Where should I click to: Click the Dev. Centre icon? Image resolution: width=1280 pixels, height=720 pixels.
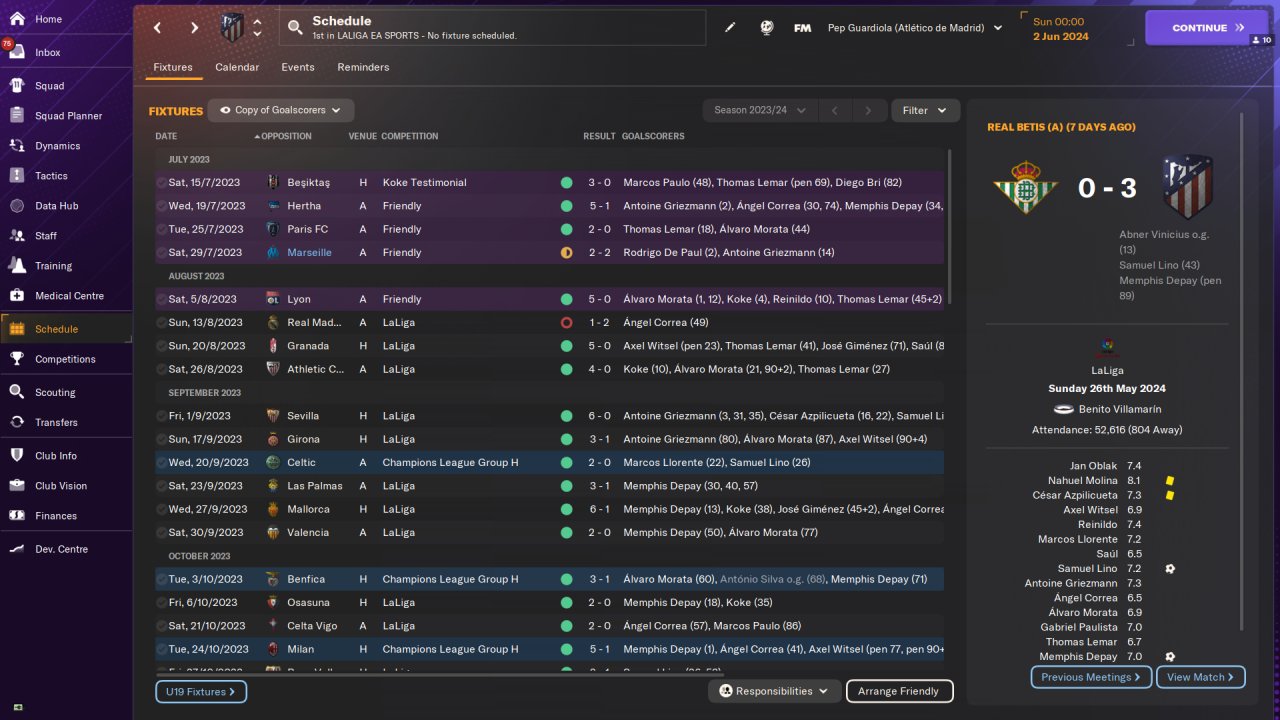pyautogui.click(x=17, y=549)
